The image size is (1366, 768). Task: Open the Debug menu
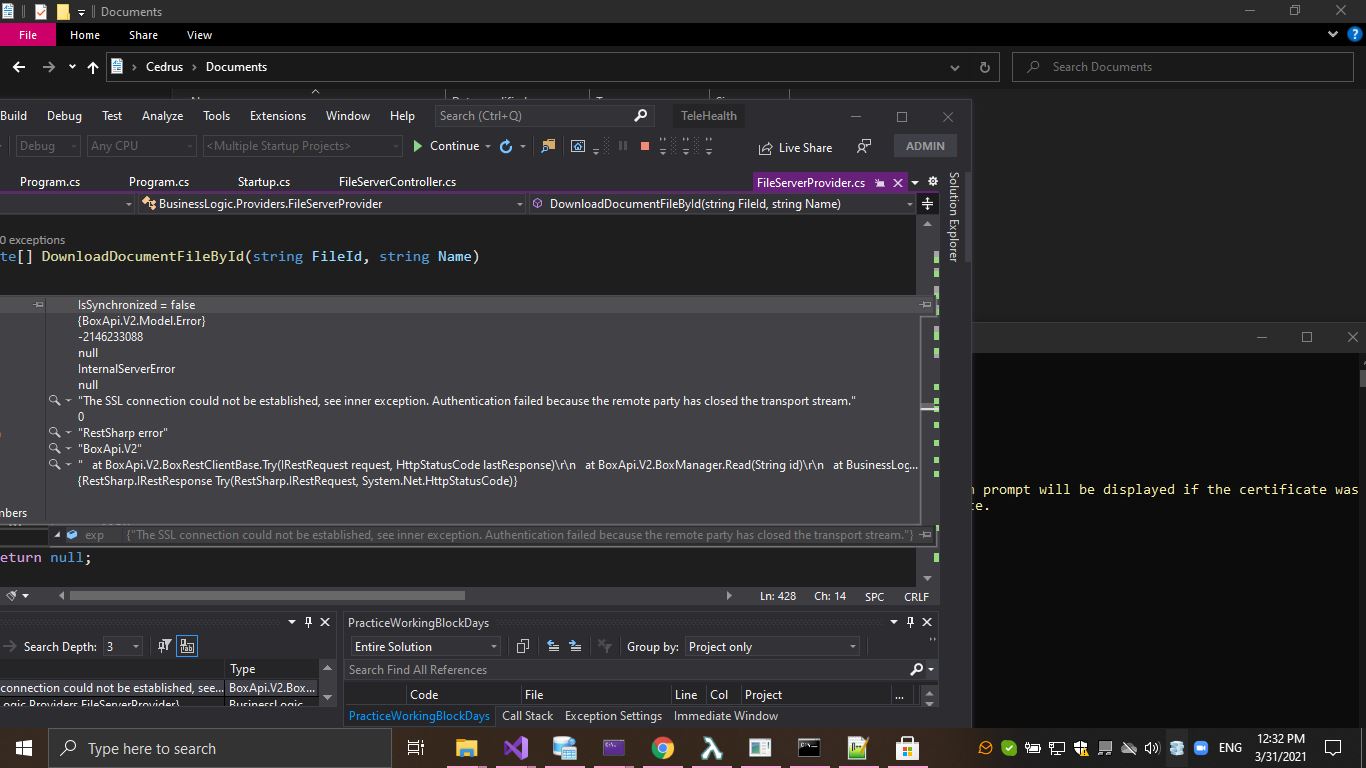(64, 116)
